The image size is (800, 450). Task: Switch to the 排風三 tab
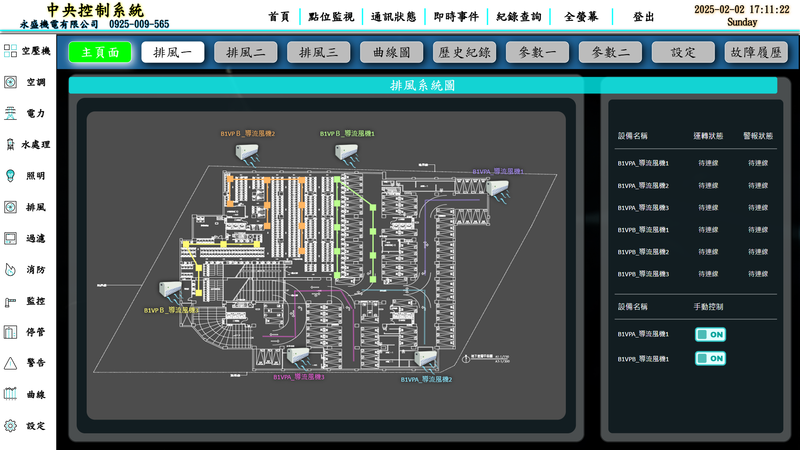(319, 52)
